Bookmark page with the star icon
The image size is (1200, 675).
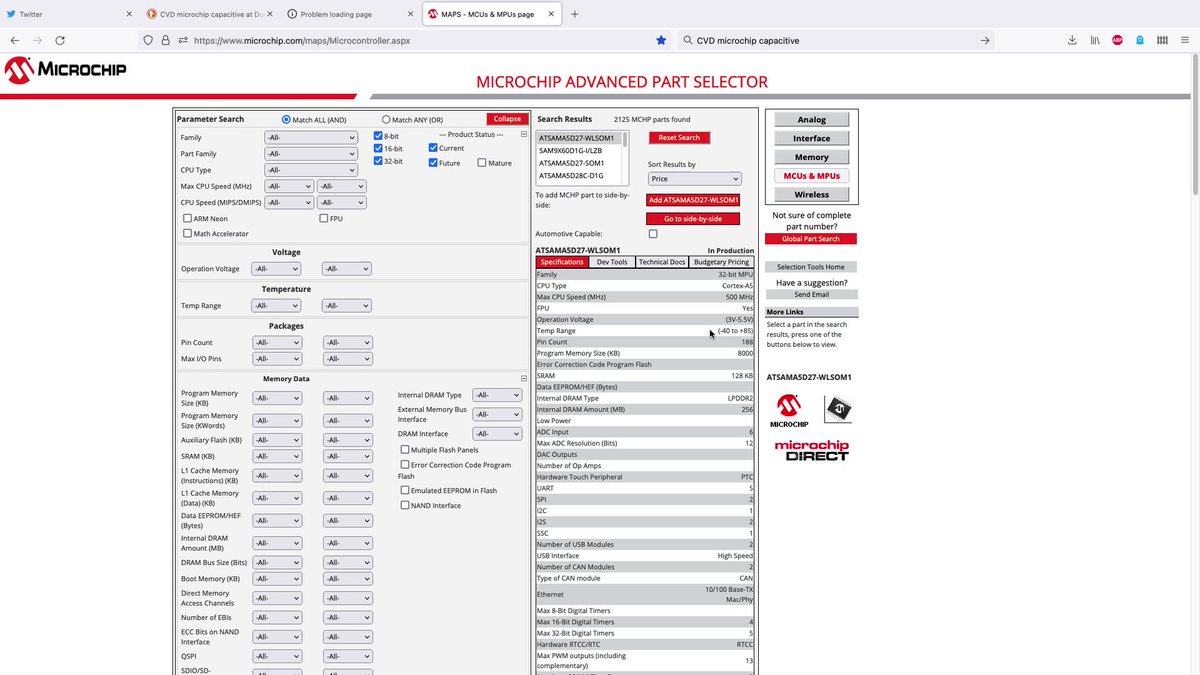(661, 40)
